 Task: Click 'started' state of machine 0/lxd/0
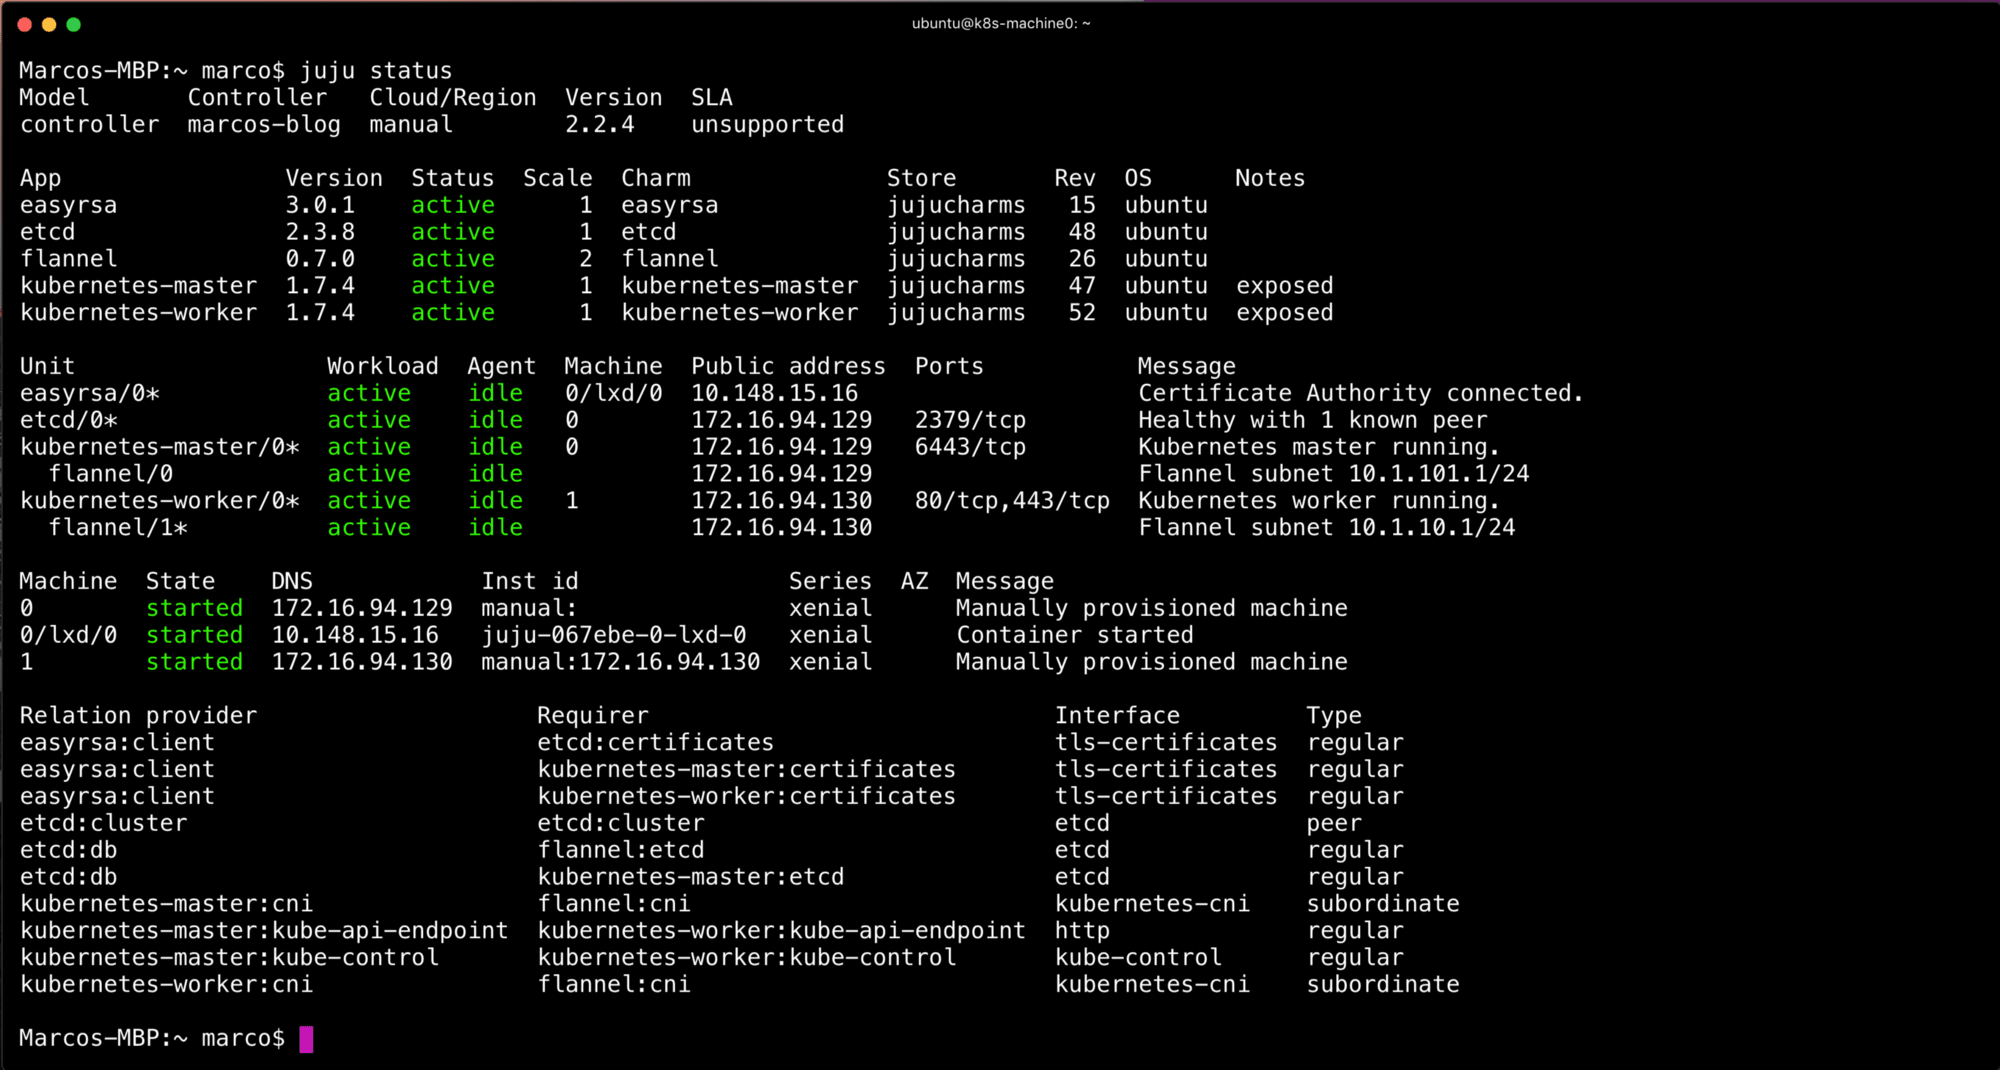(195, 636)
